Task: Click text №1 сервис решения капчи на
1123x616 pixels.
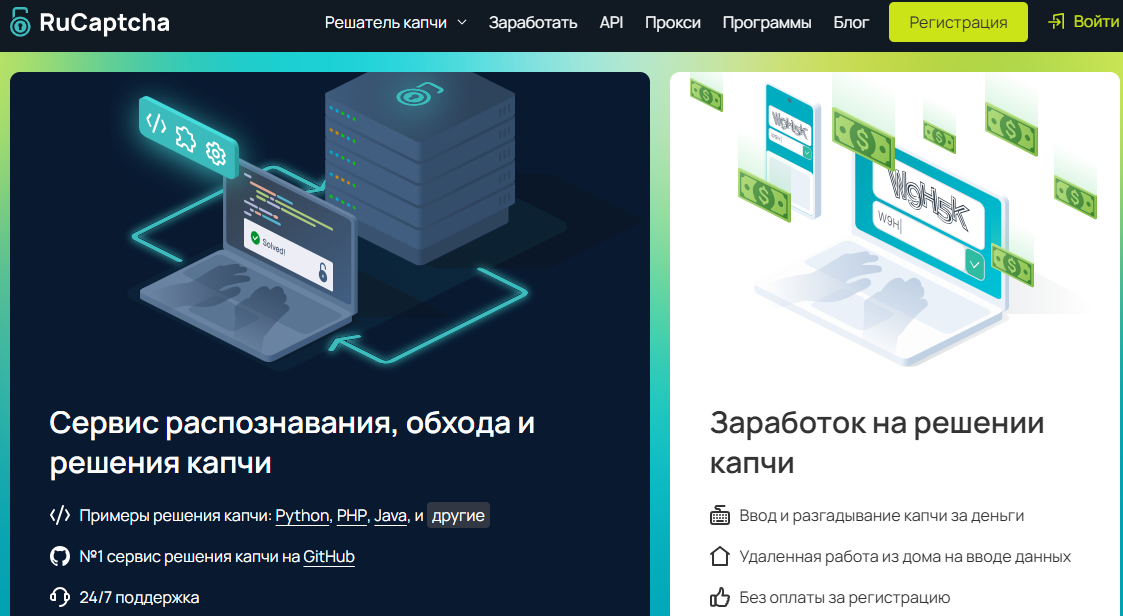Action: [189, 557]
